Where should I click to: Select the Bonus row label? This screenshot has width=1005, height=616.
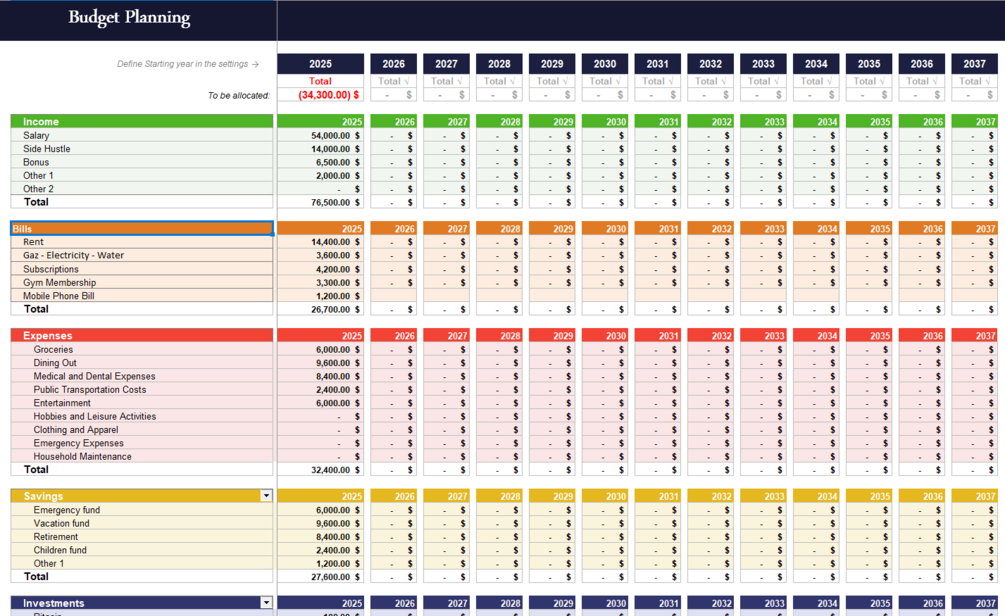[x=36, y=162]
